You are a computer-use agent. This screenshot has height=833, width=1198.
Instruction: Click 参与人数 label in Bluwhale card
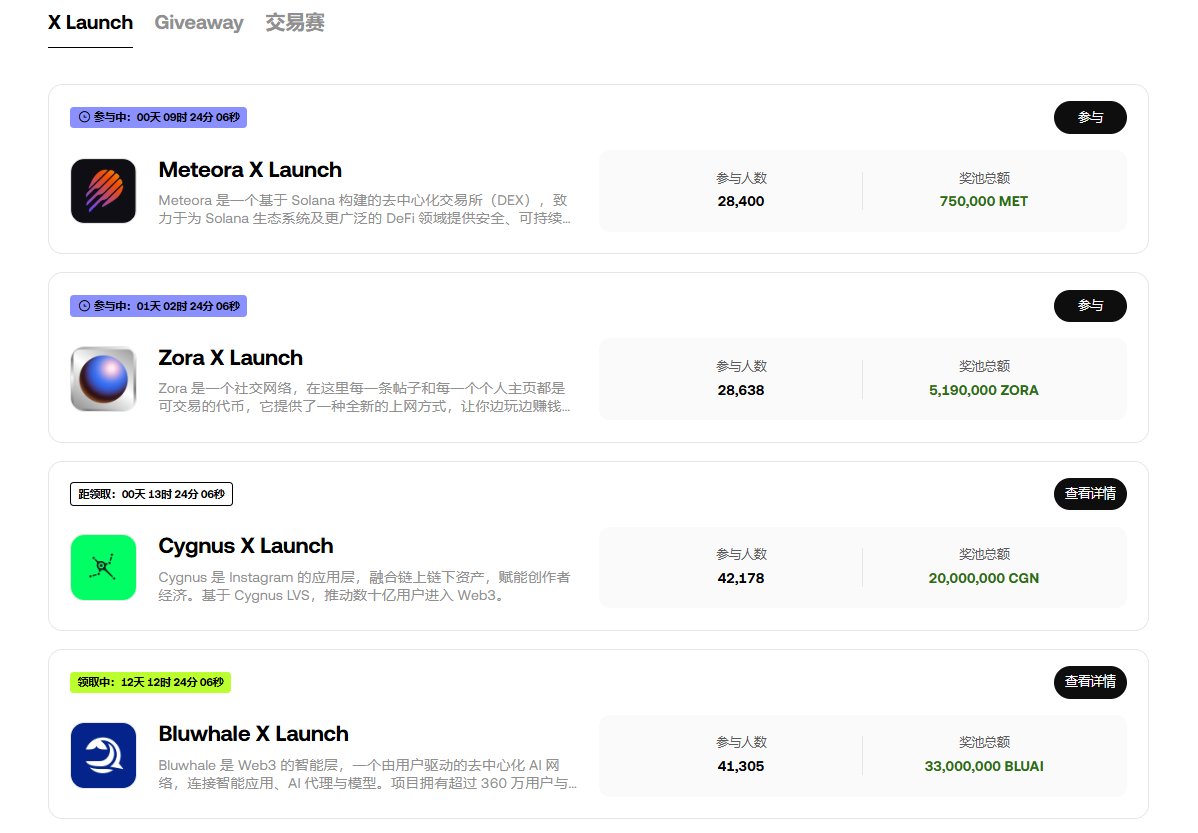coord(741,742)
